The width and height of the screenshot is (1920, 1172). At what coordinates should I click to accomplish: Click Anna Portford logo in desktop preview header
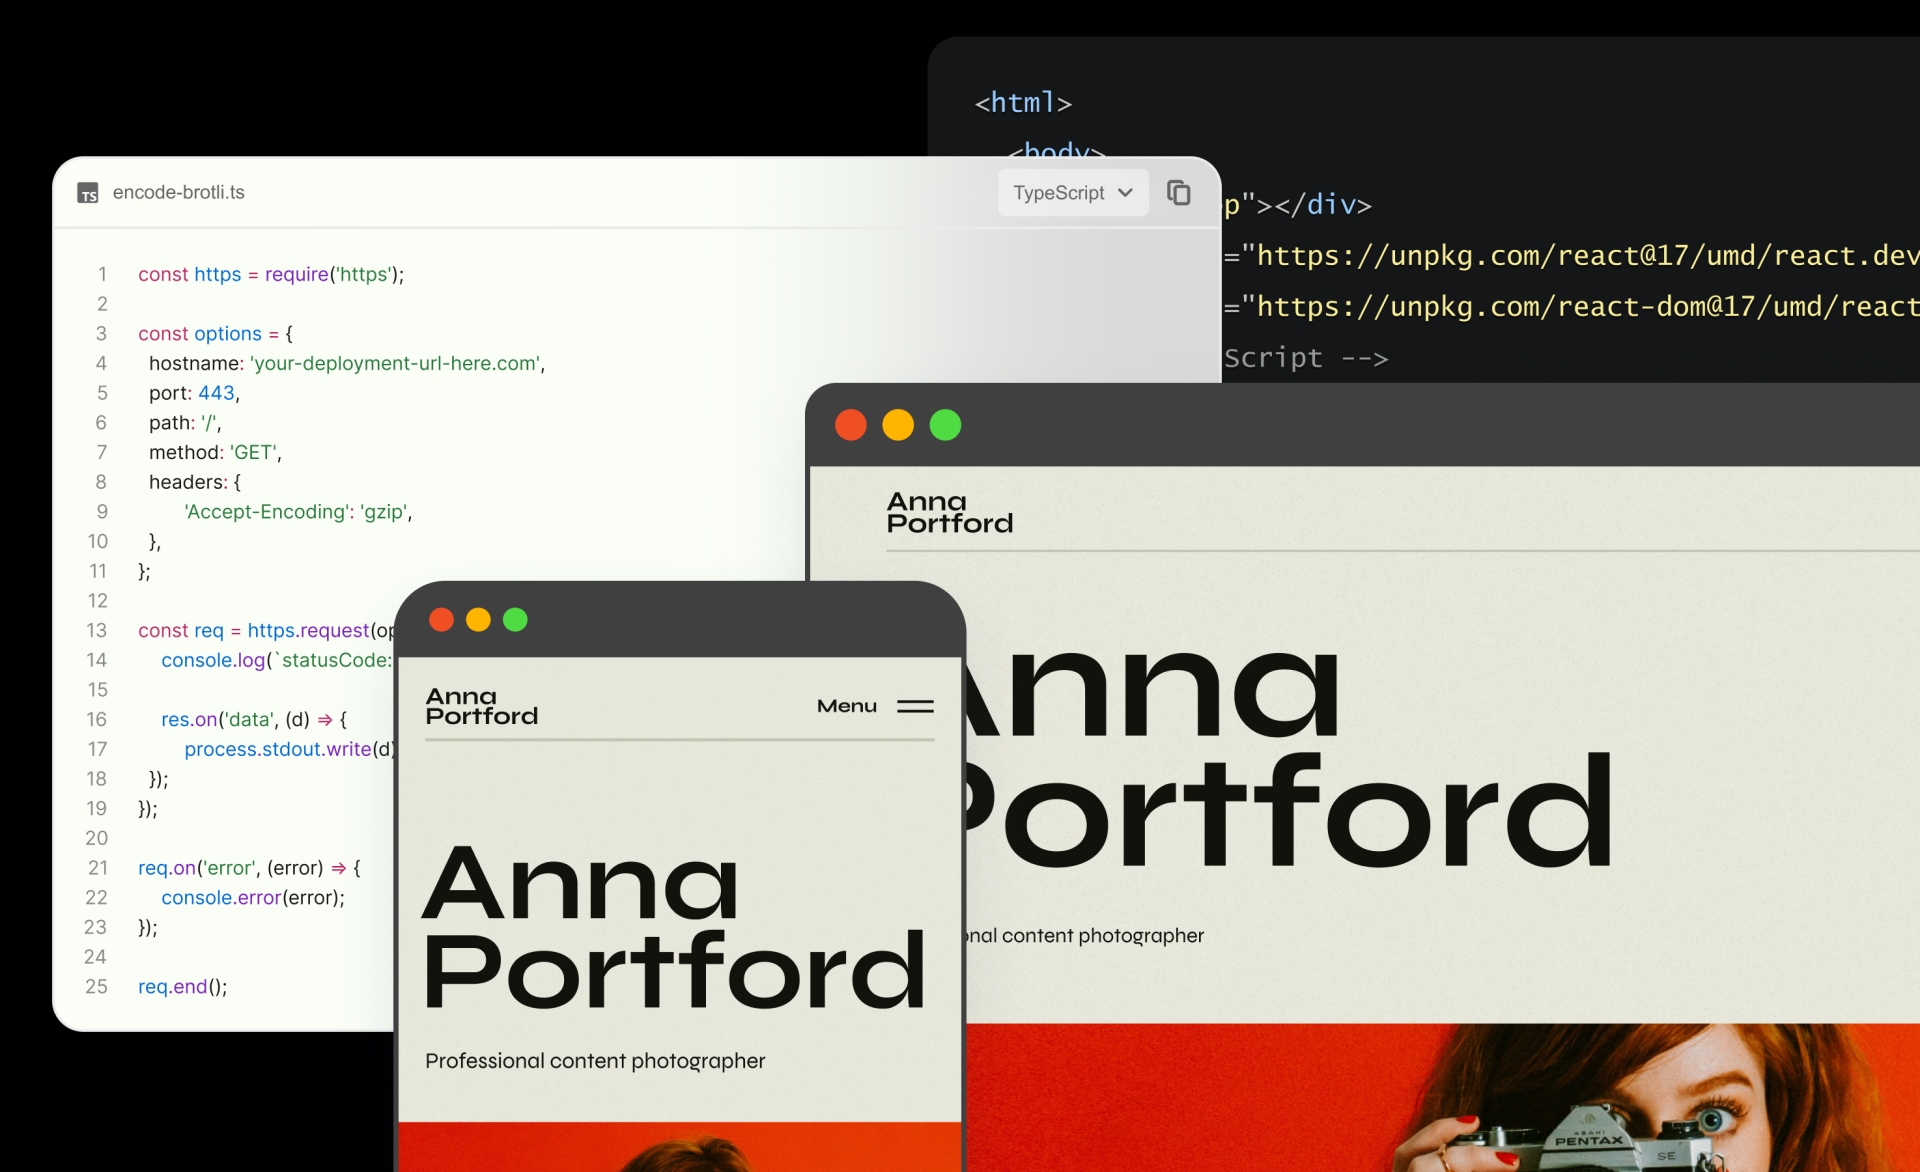949,512
